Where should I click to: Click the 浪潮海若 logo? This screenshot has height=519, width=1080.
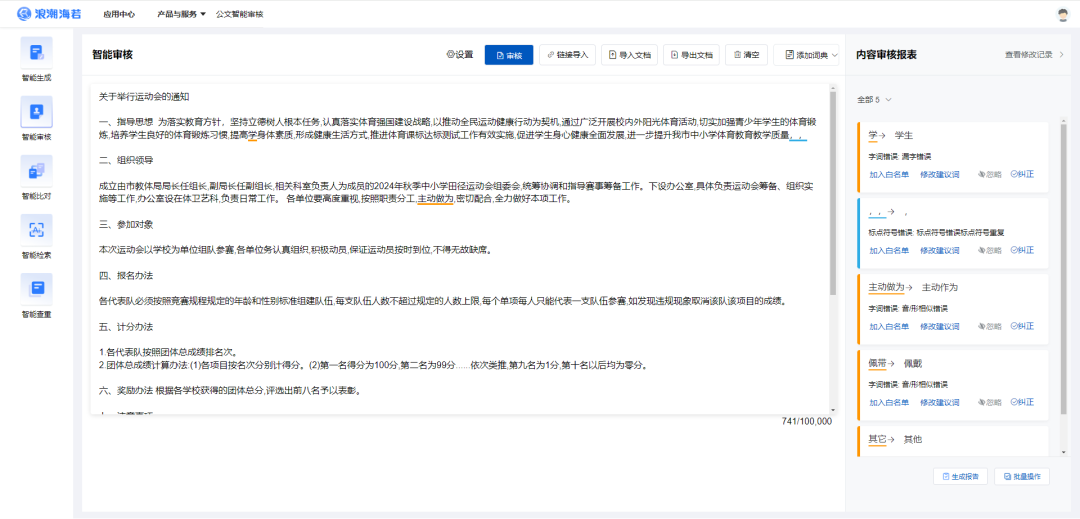pos(49,14)
